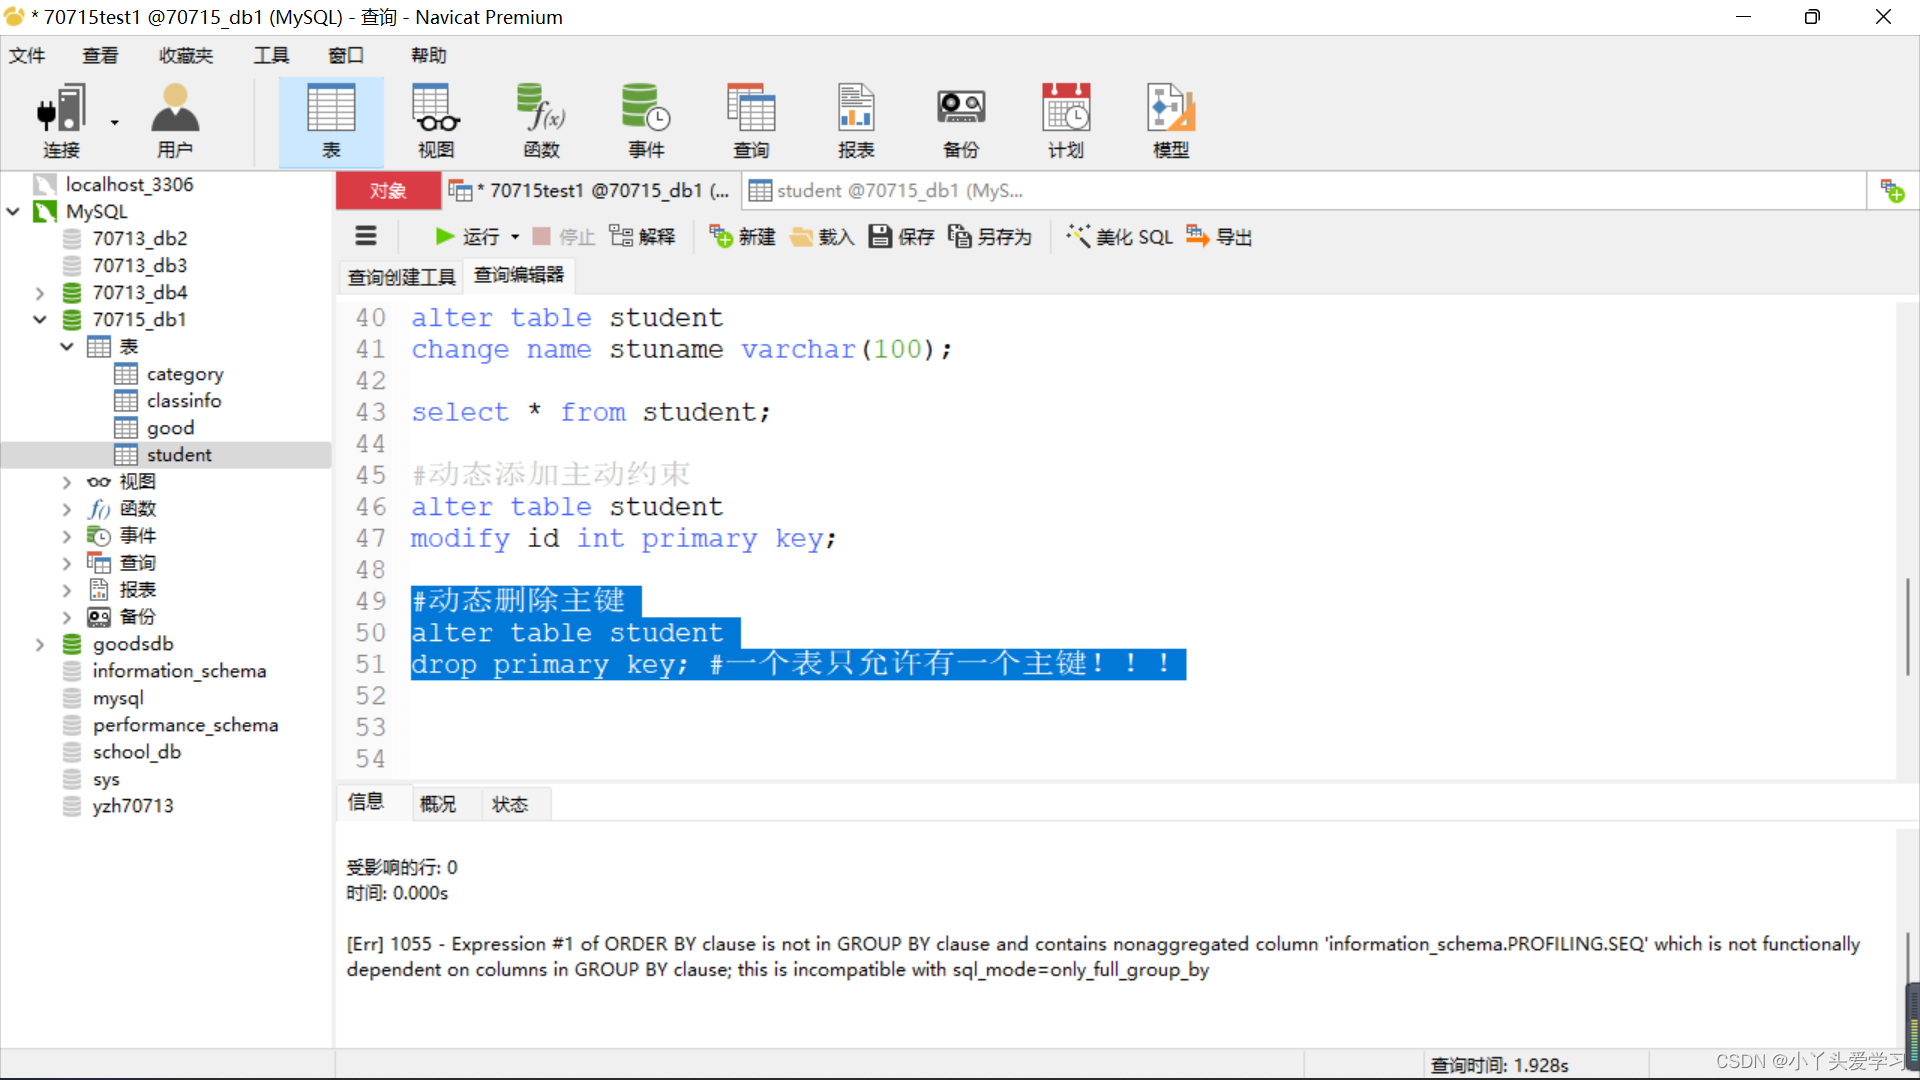This screenshot has height=1080, width=1920.
Task: Select the category table
Action: [x=185, y=374]
